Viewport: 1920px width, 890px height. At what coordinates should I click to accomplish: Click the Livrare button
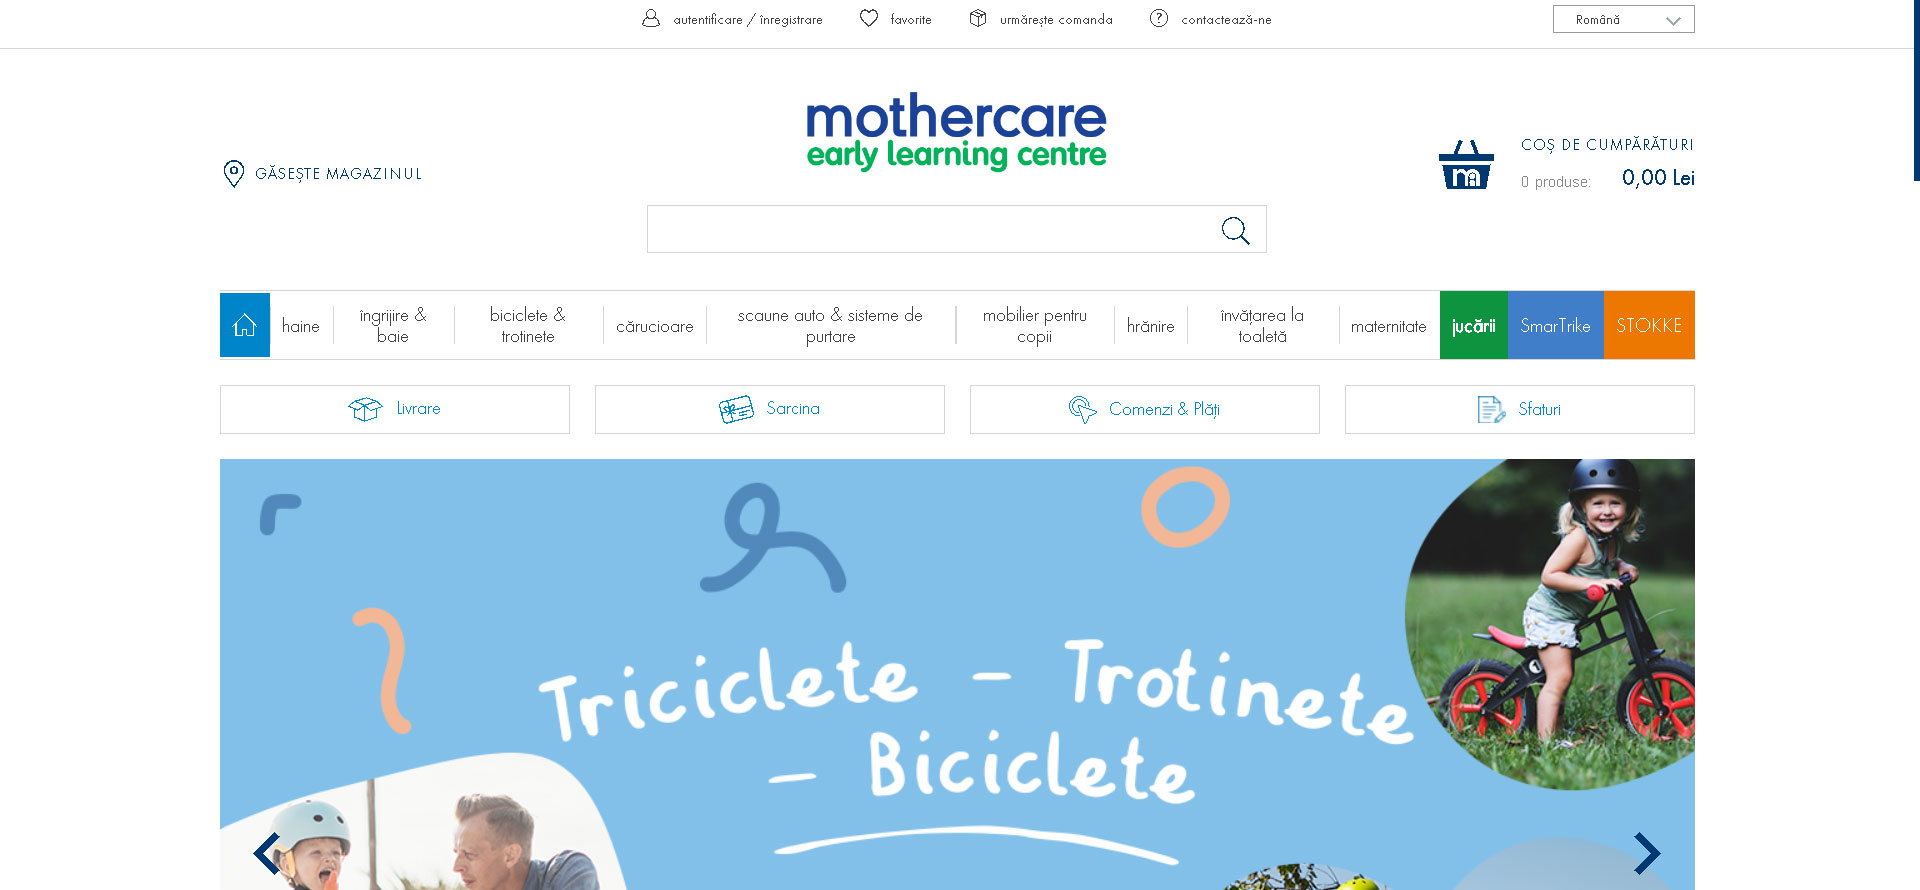click(395, 409)
